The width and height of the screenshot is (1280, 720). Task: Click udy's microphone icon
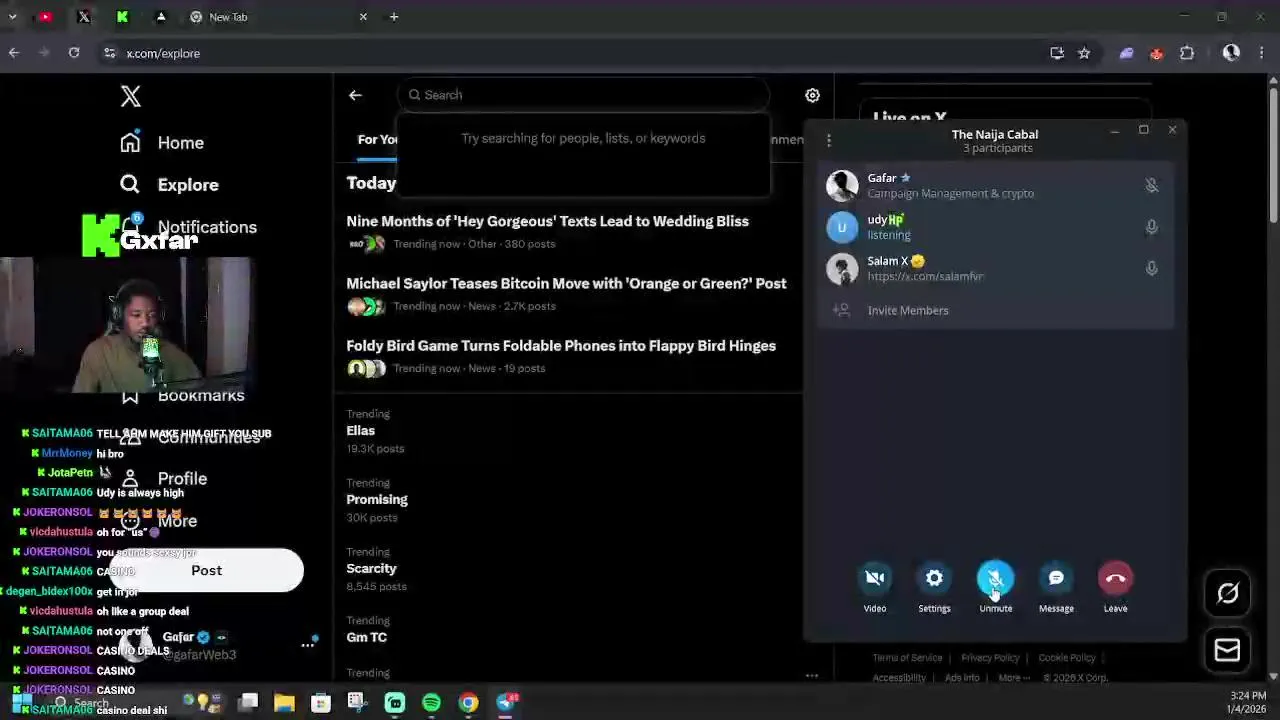1151,227
